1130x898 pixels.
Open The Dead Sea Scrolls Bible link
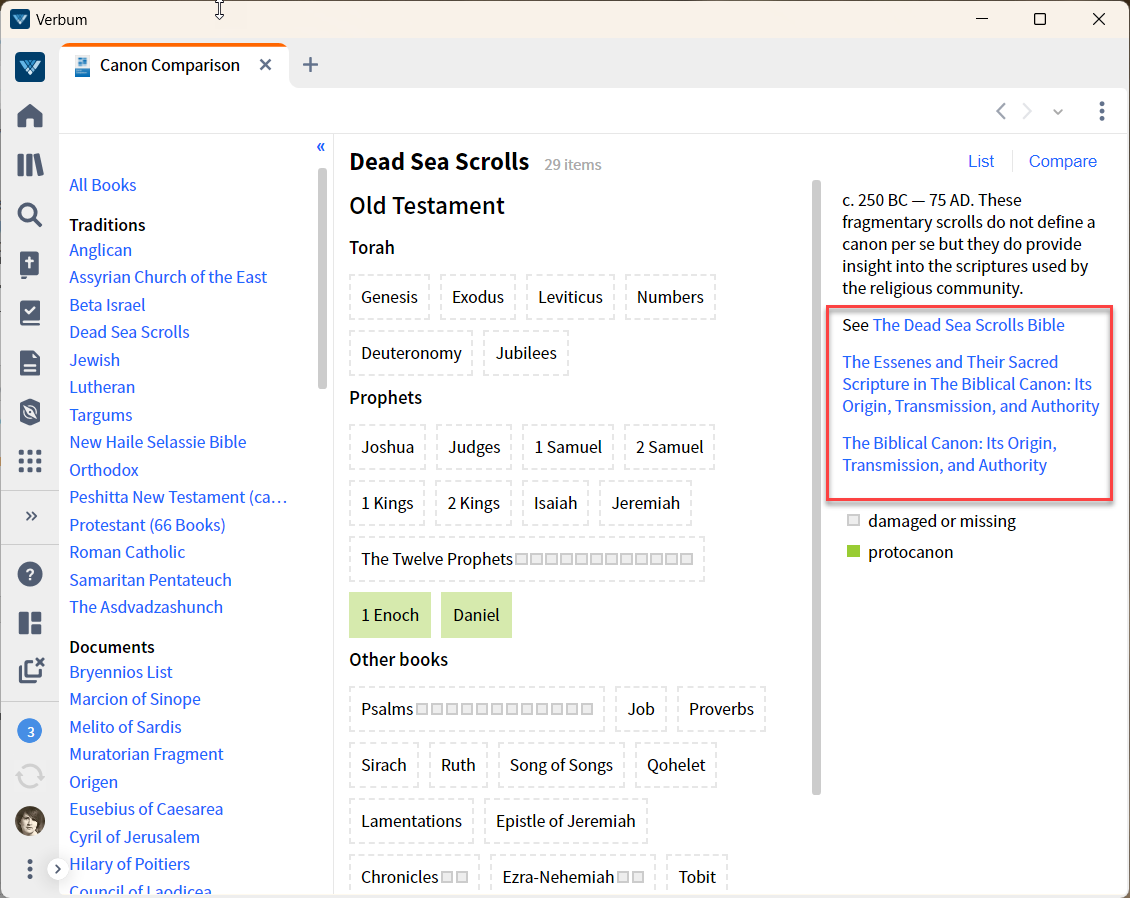pos(968,325)
